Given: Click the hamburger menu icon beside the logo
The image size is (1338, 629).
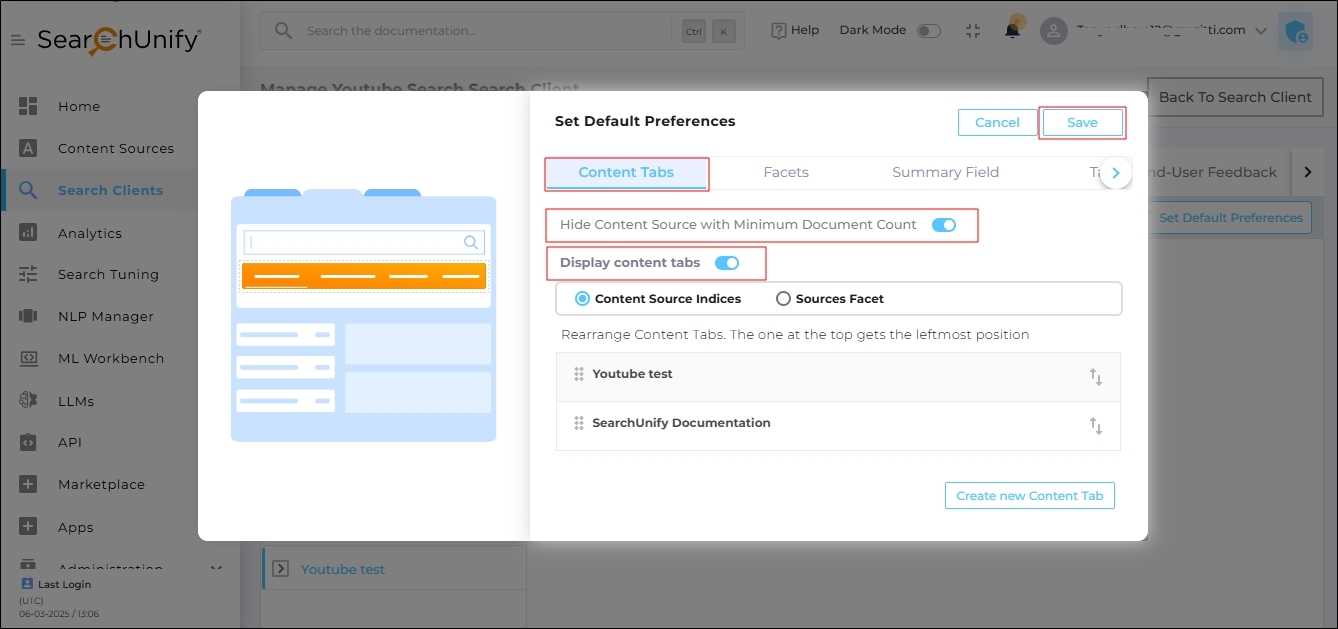Looking at the screenshot, I should (x=18, y=40).
